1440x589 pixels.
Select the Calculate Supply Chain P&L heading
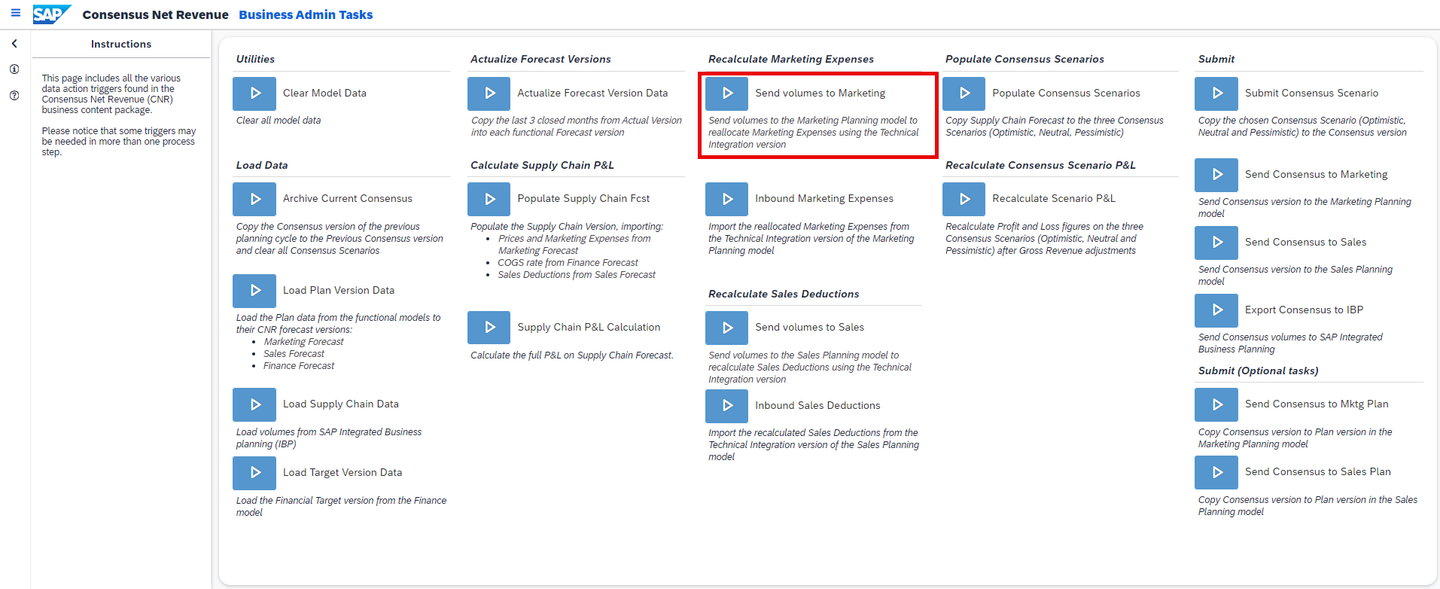pos(543,165)
